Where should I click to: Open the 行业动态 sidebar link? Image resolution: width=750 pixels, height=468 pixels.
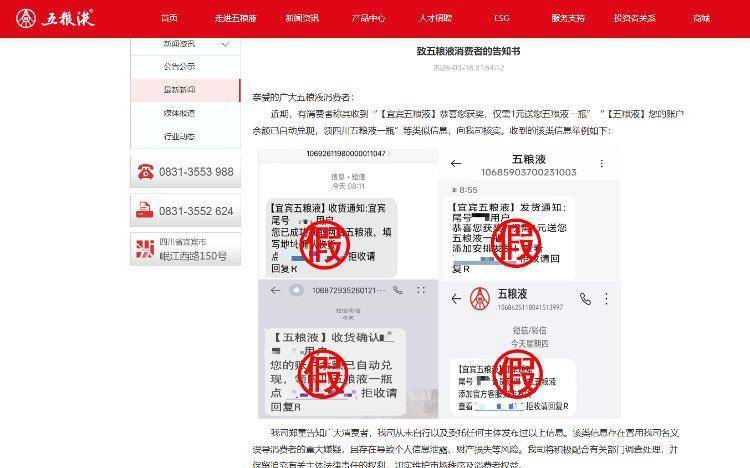tap(180, 136)
